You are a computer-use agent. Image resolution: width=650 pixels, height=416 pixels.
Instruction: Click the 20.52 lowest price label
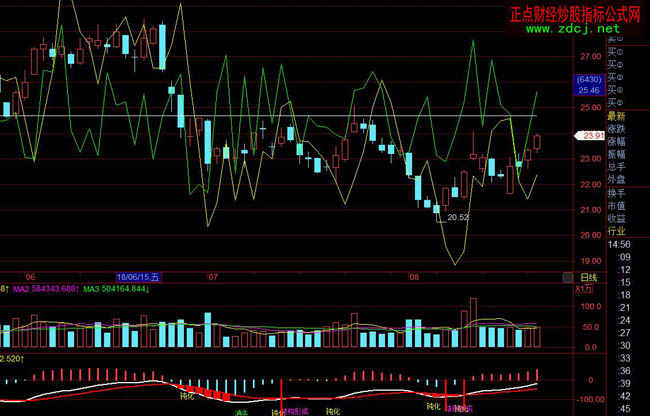458,217
